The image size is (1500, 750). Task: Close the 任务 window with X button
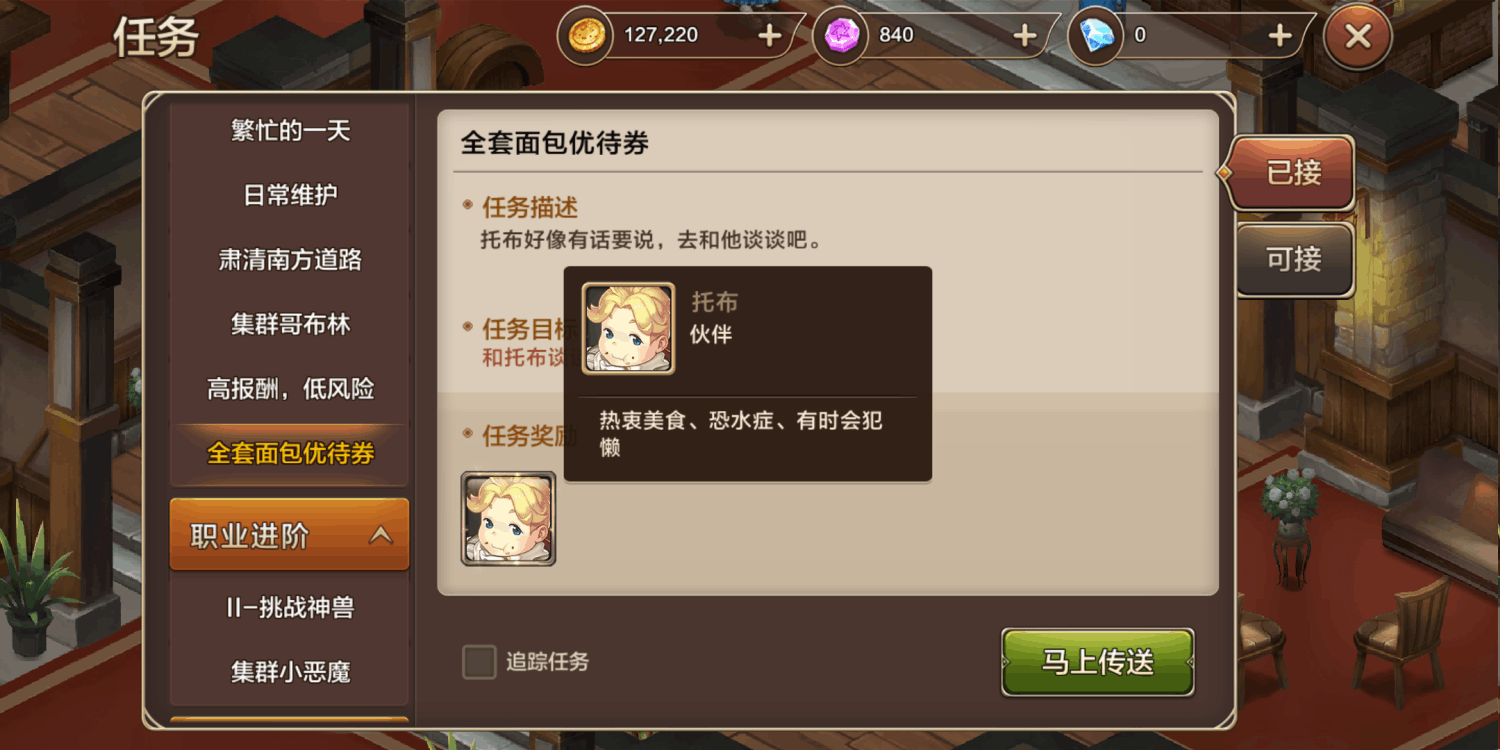click(x=1357, y=37)
